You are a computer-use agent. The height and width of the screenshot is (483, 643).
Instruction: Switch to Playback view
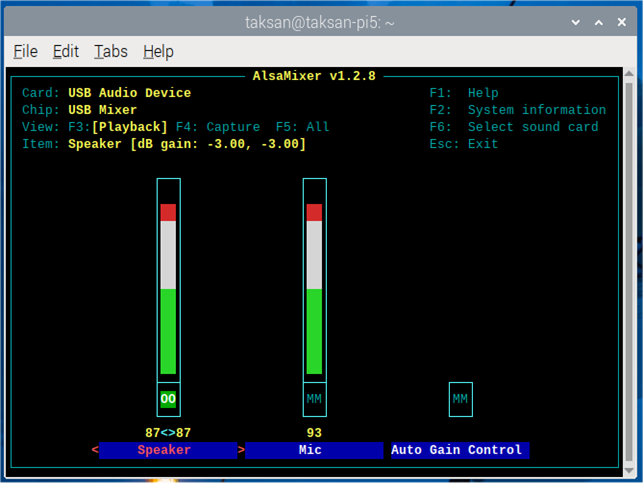(130, 127)
